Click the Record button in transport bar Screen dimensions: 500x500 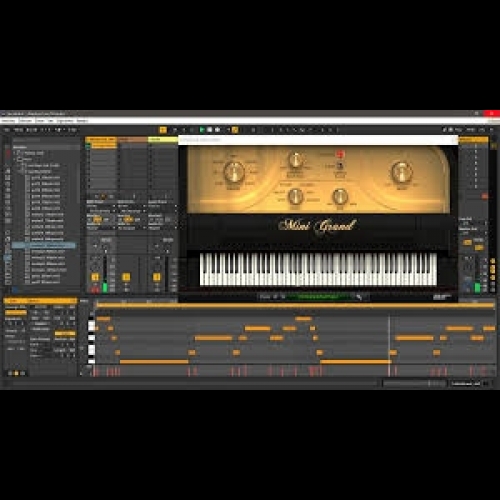click(217, 130)
